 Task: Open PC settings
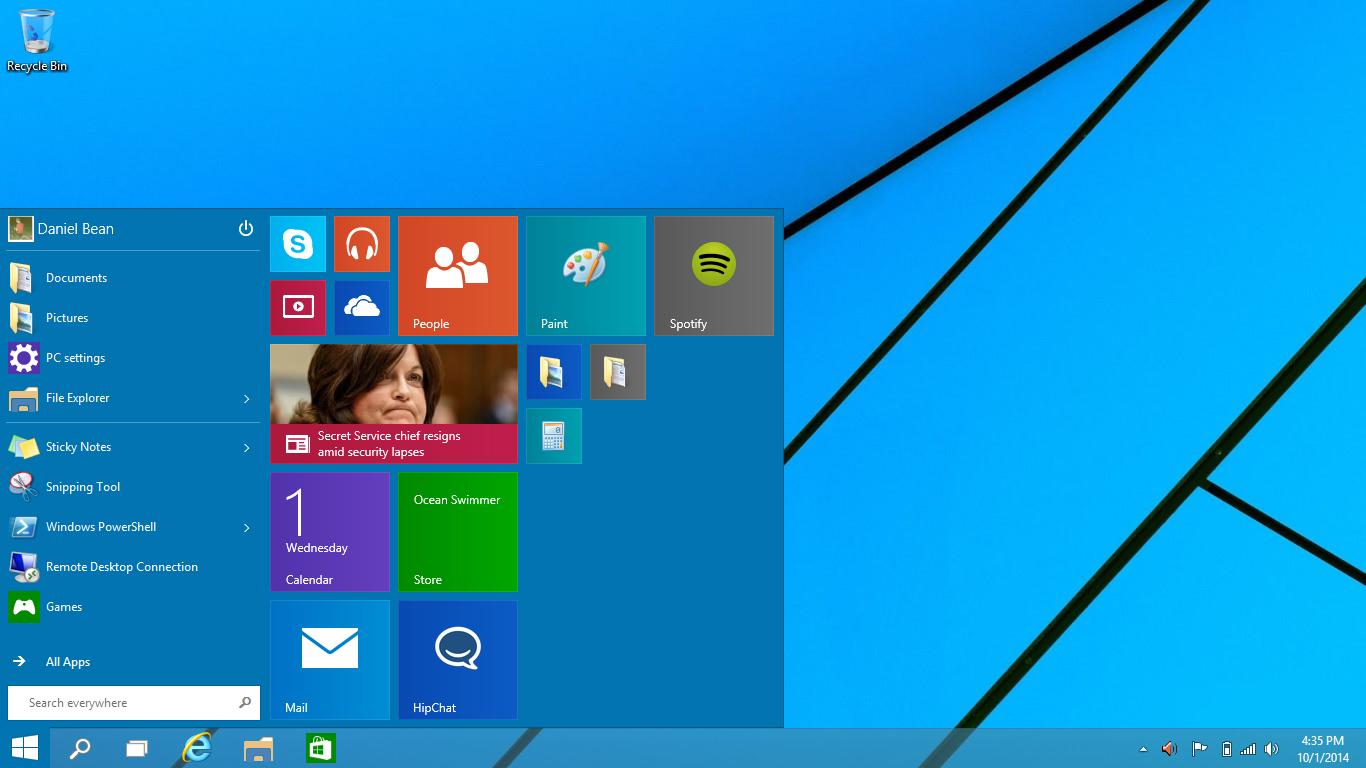coord(132,358)
